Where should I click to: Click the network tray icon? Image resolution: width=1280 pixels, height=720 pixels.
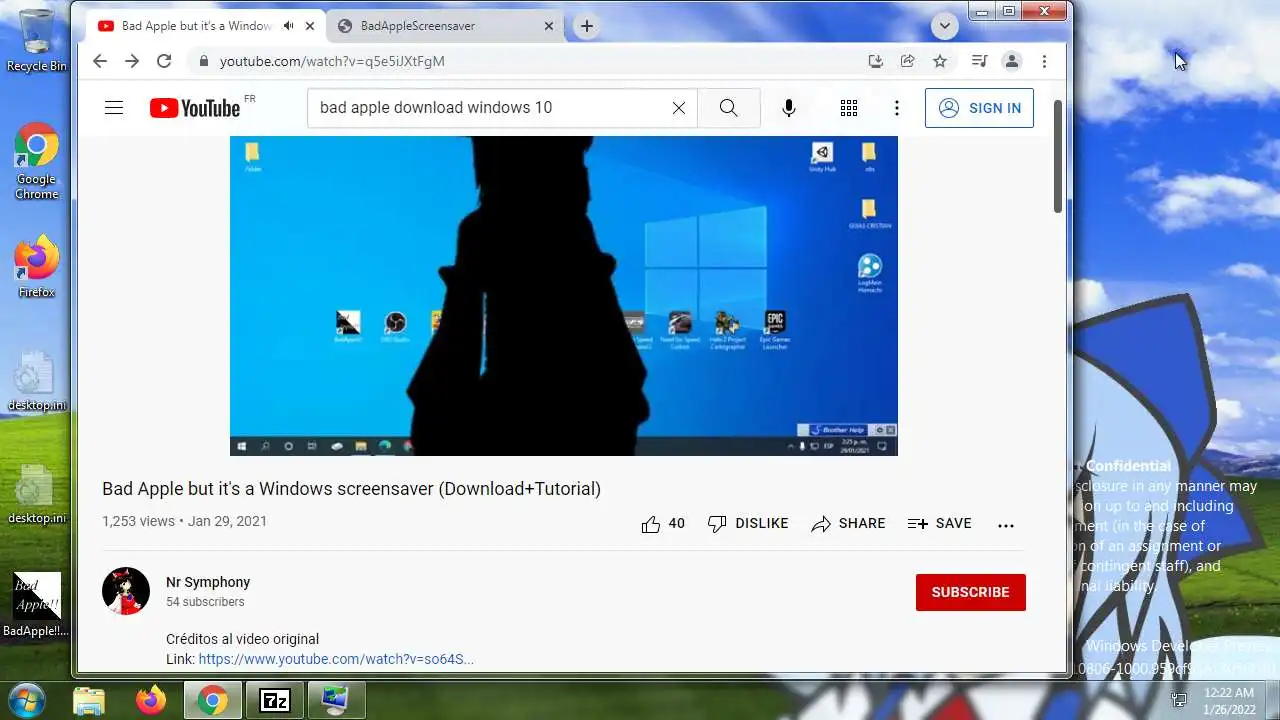[1179, 701]
